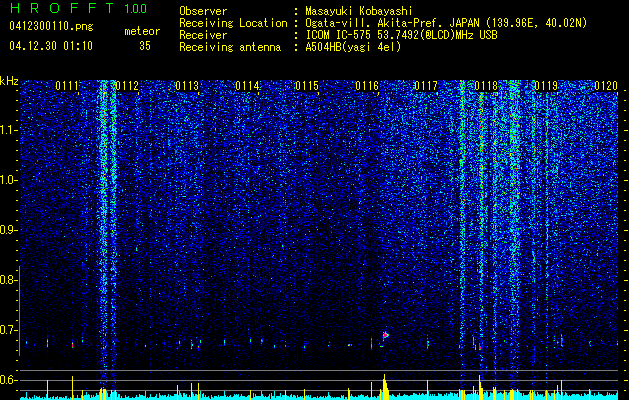Click the 0120 time marker
Screen dimensions: 629x400
(x=606, y=86)
